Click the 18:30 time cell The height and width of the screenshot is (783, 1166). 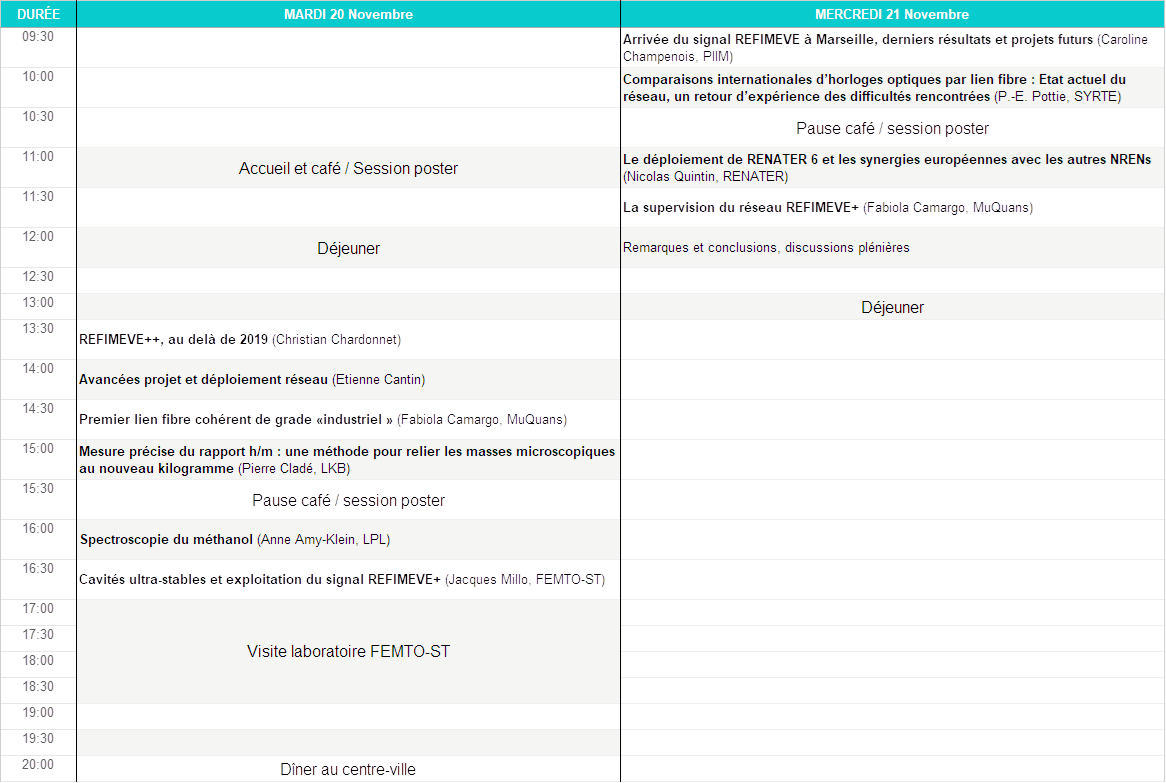click(38, 691)
